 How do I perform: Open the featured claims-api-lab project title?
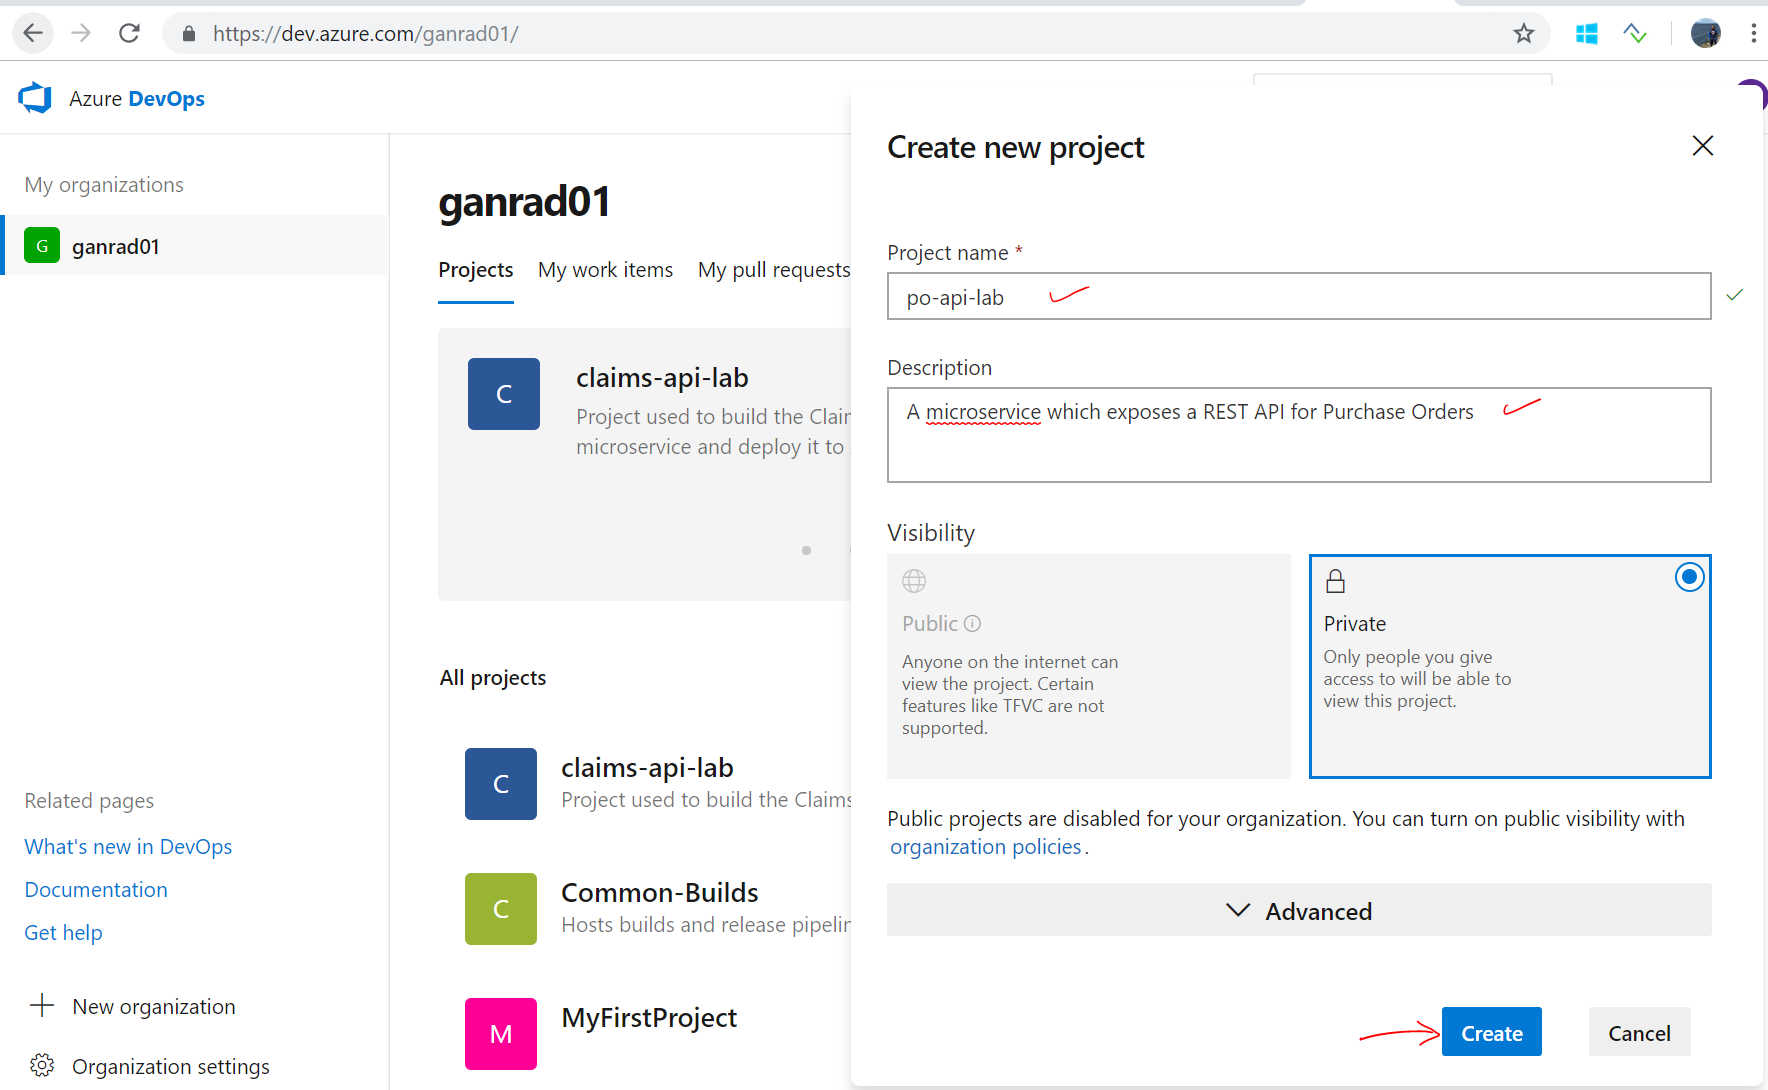[x=662, y=378]
